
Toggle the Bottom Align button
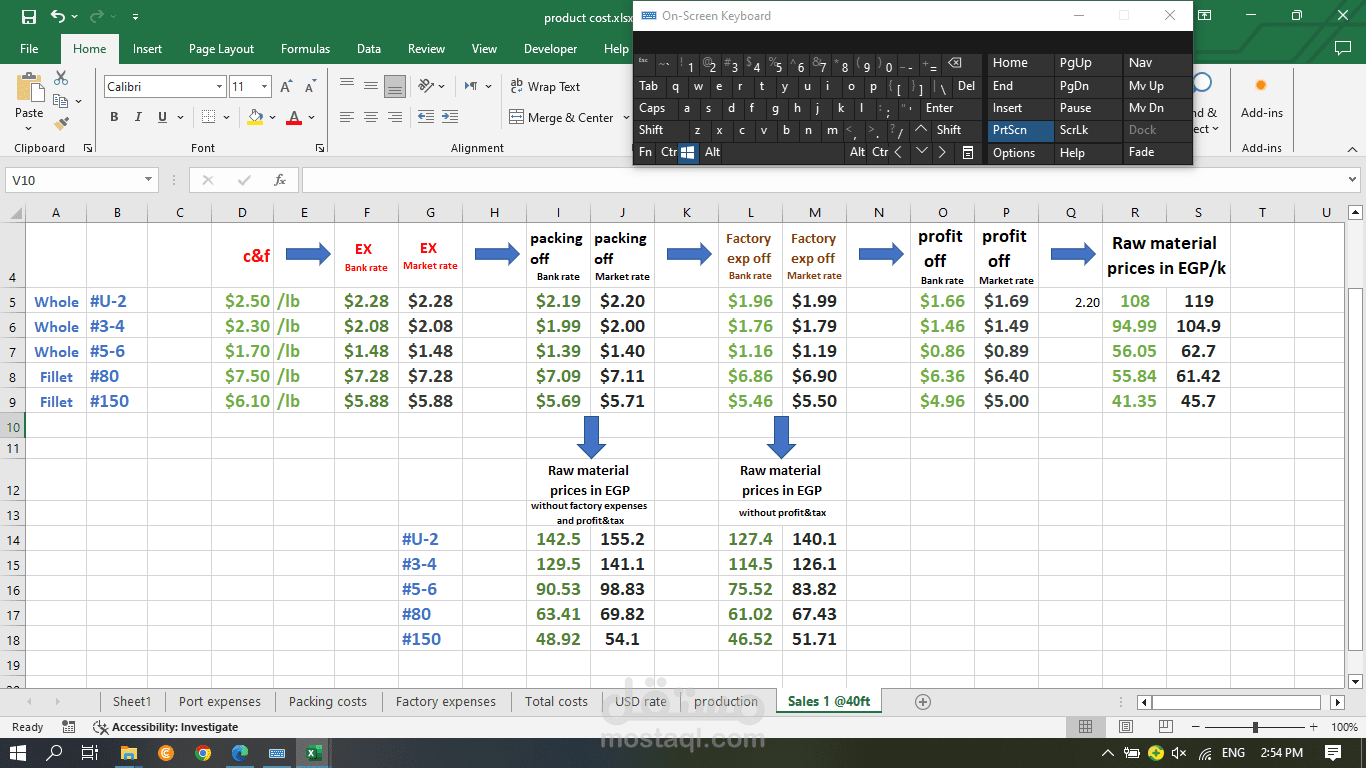pyautogui.click(x=395, y=86)
